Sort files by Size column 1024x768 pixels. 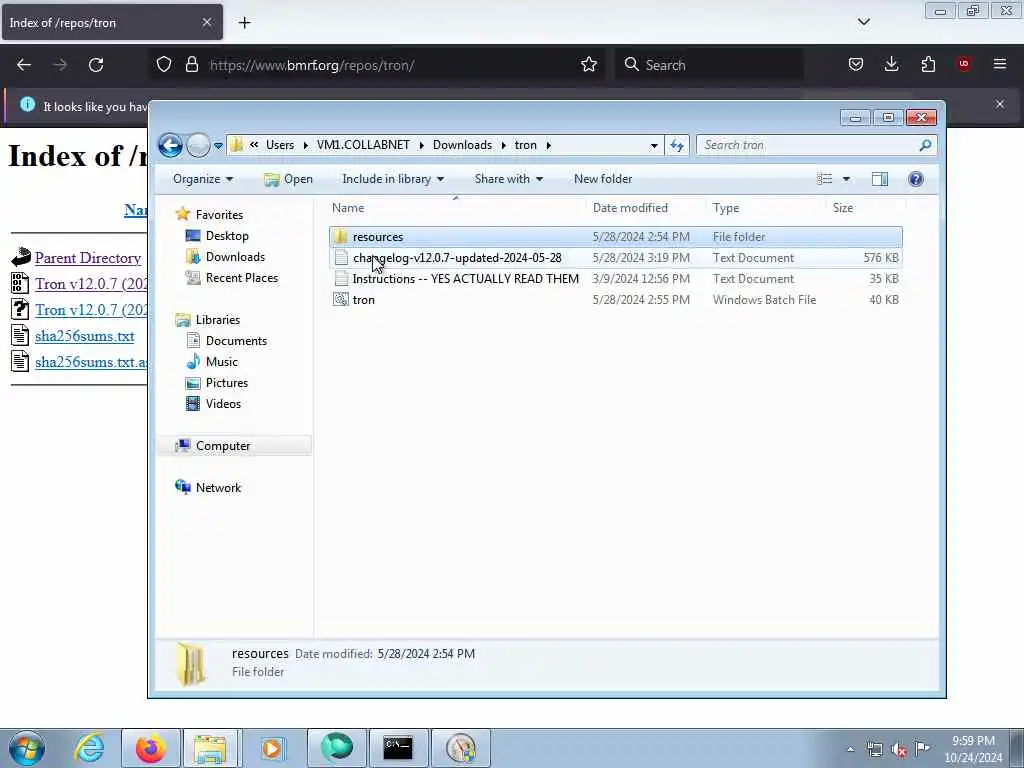pos(866,208)
